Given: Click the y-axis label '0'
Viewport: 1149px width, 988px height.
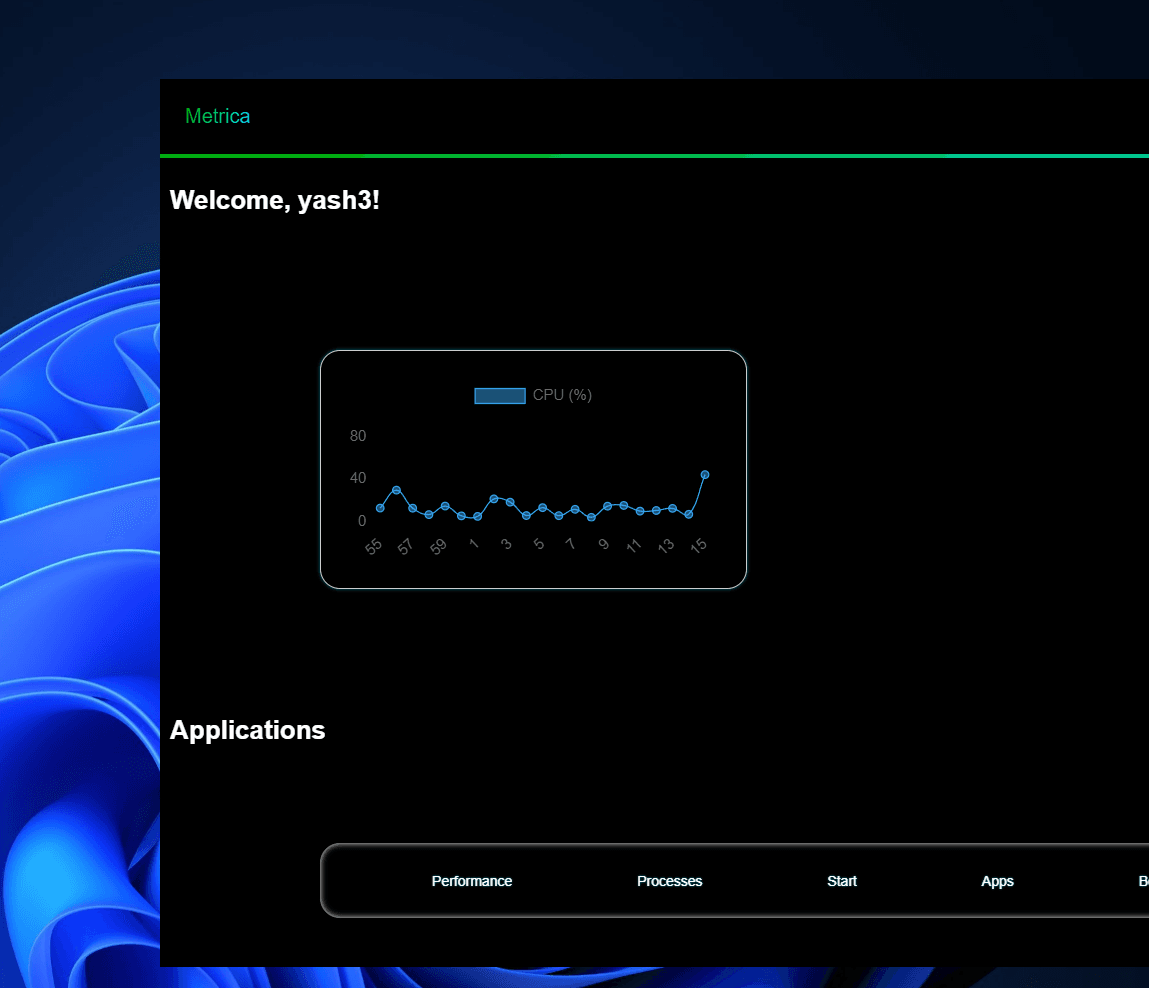Looking at the screenshot, I should [362, 520].
